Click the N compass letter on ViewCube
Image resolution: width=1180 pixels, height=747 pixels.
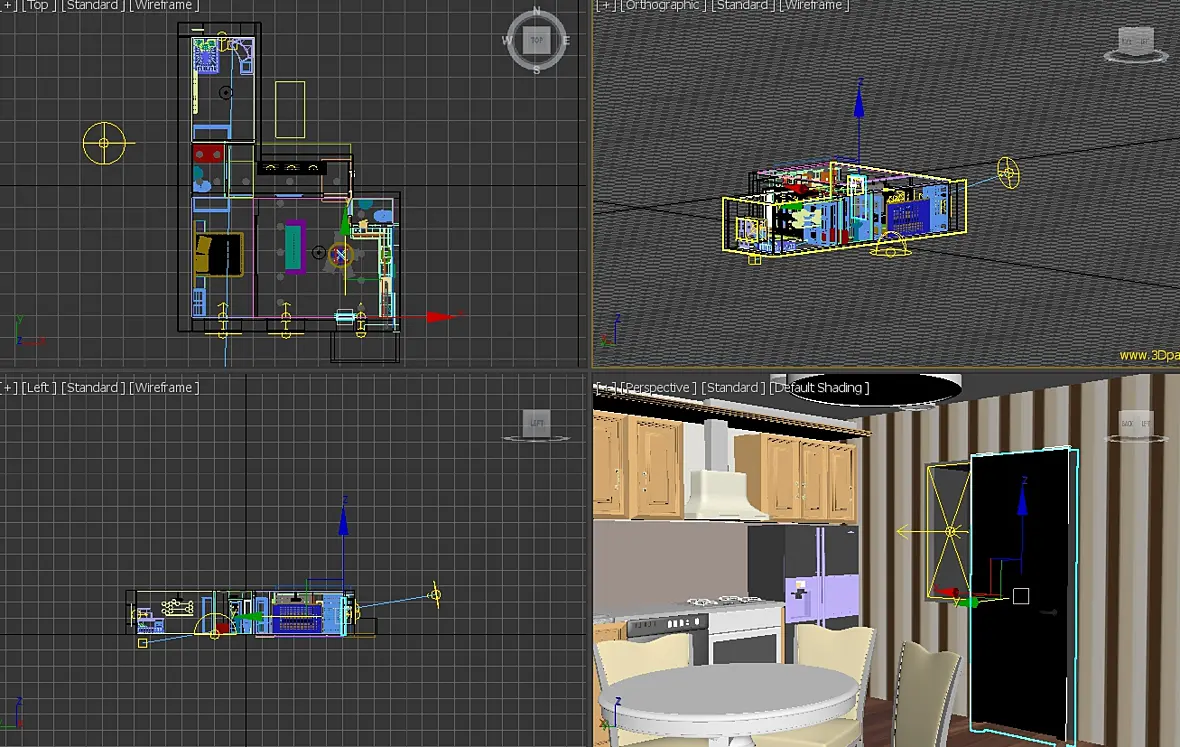(x=537, y=11)
